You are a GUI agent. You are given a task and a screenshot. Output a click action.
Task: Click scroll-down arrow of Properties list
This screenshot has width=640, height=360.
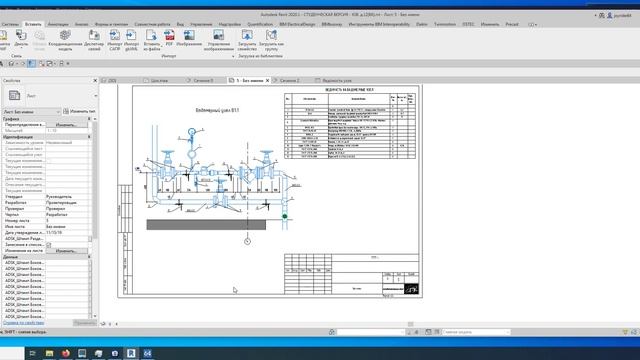click(x=95, y=316)
